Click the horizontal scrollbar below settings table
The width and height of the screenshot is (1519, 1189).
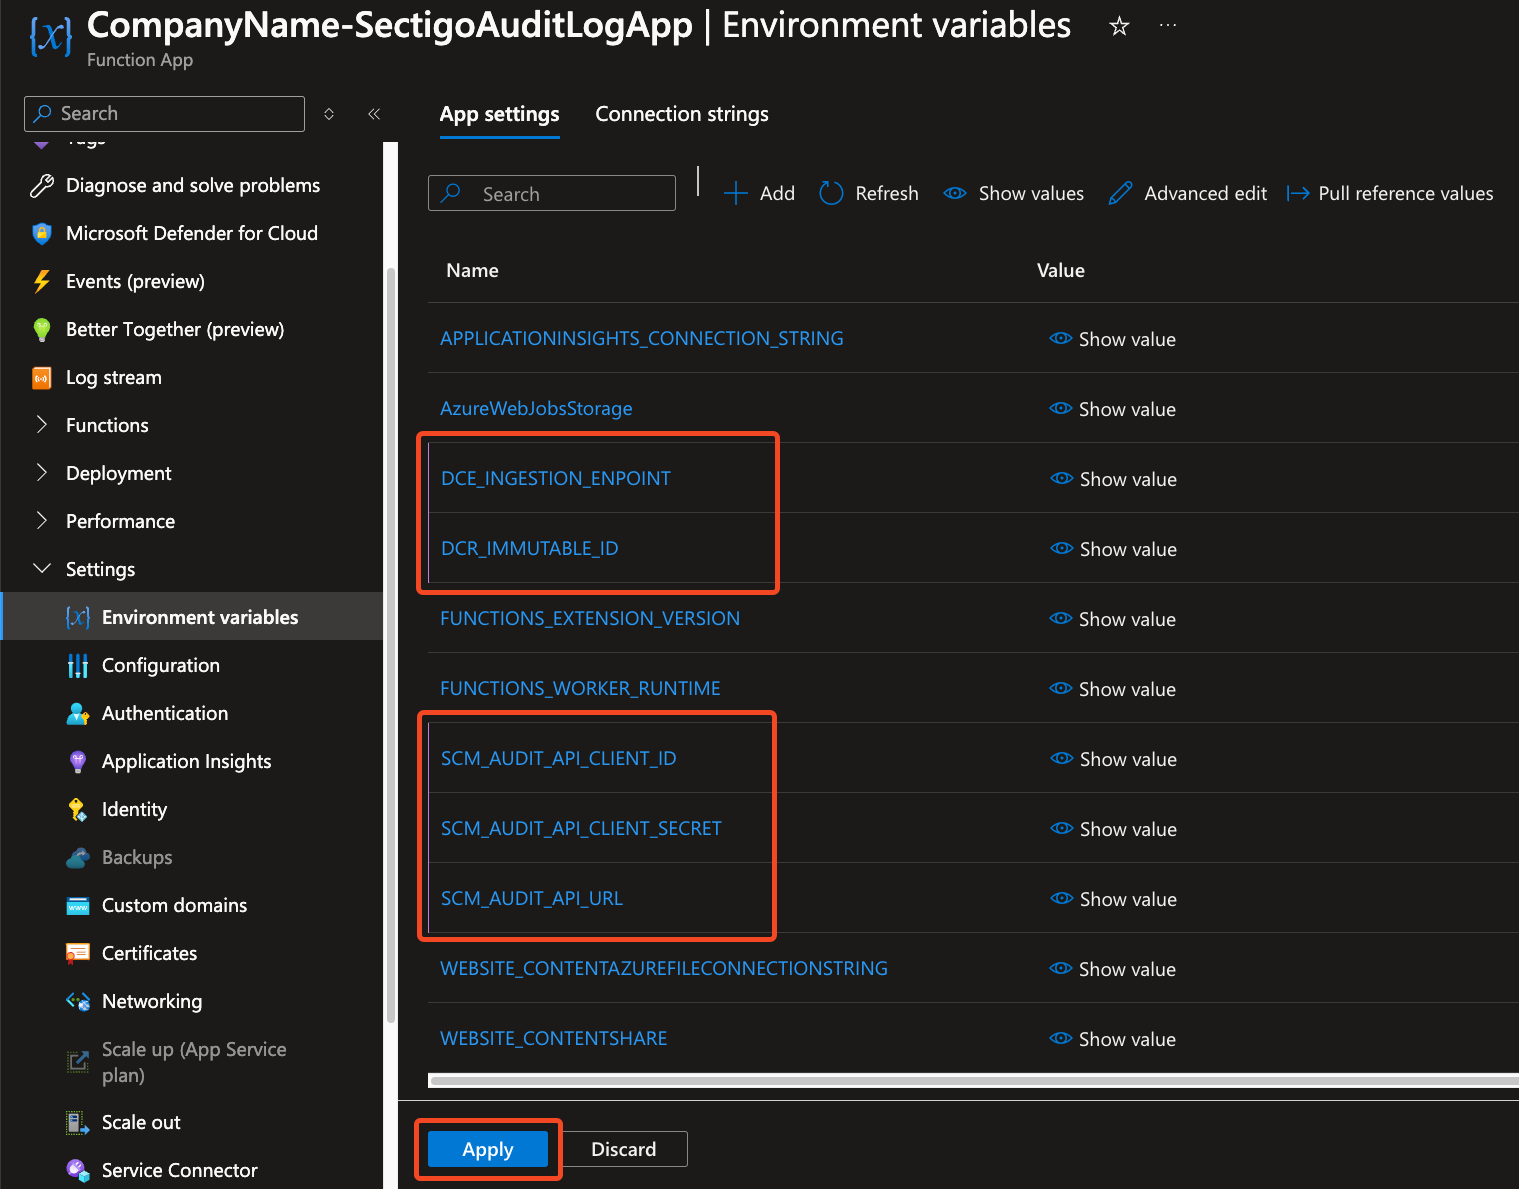pos(973,1080)
